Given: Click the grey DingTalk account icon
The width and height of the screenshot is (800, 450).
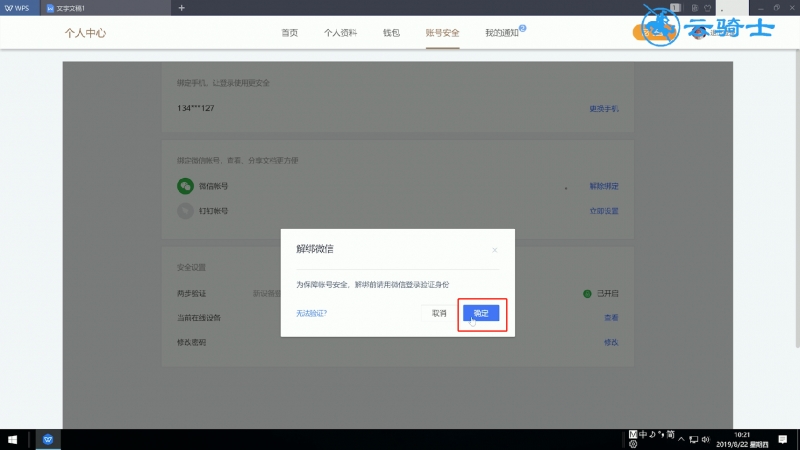Looking at the screenshot, I should 185,211.
